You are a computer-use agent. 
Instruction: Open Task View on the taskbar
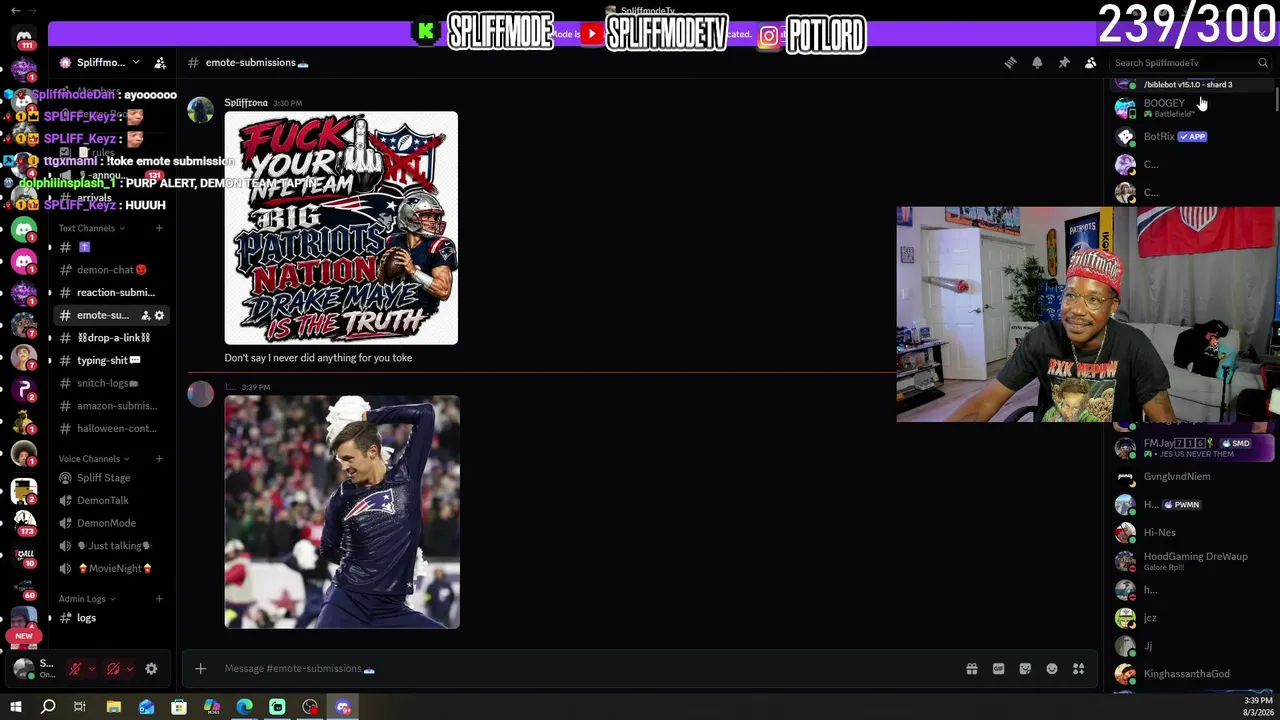pos(80,708)
